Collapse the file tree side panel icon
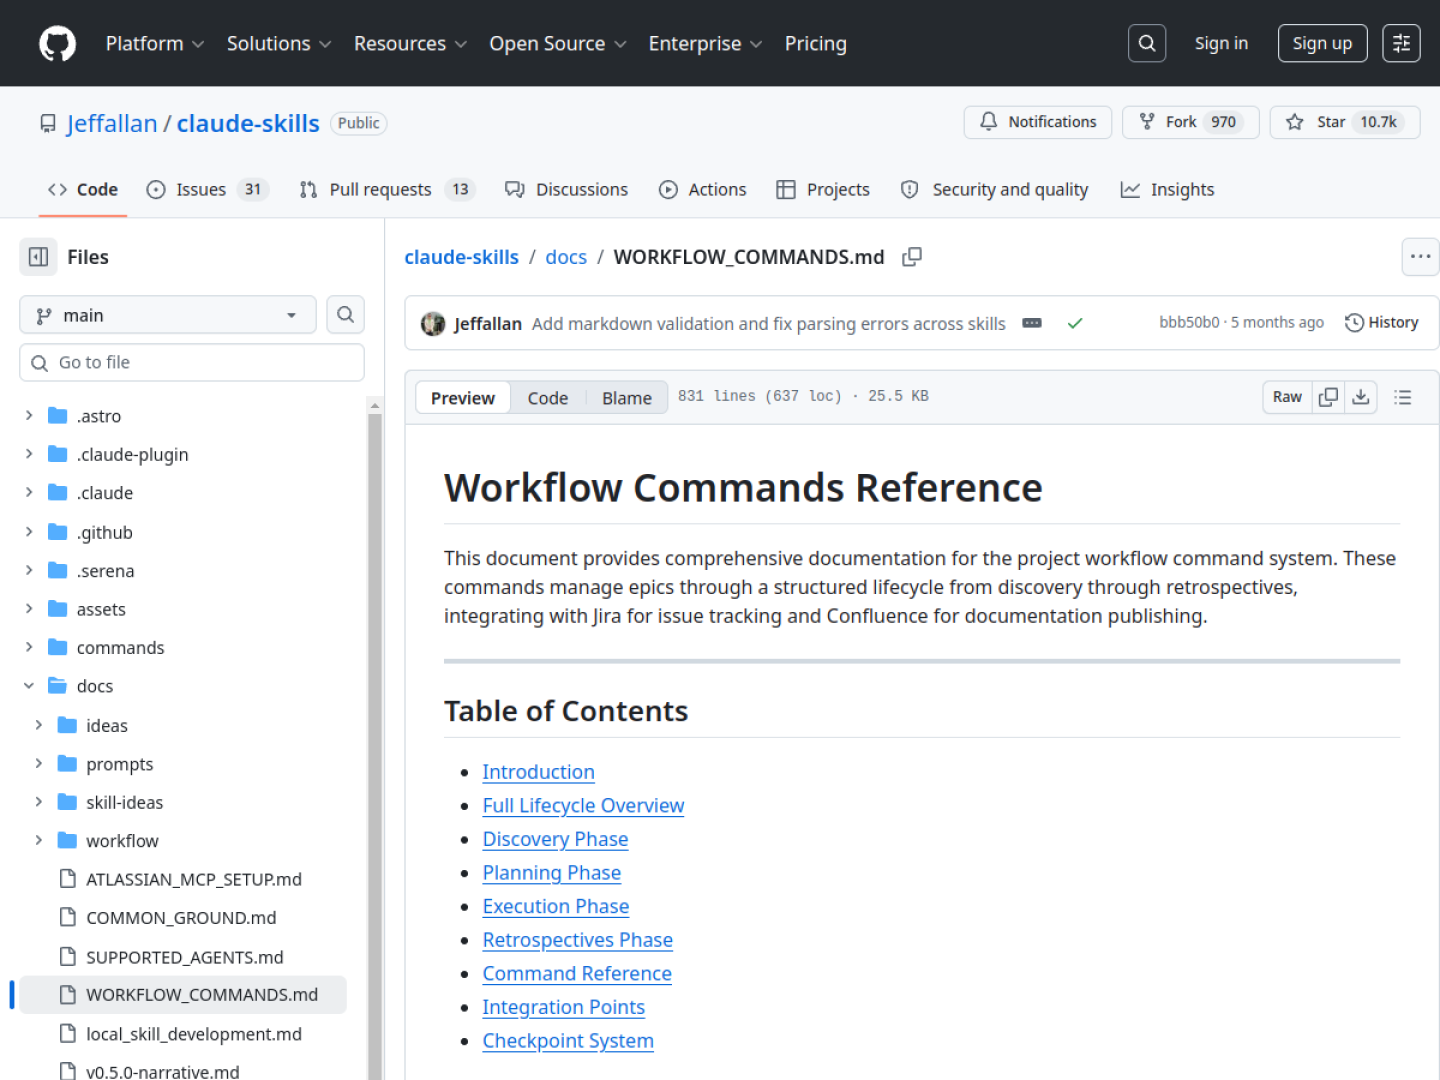This screenshot has height=1080, width=1440. click(x=38, y=257)
